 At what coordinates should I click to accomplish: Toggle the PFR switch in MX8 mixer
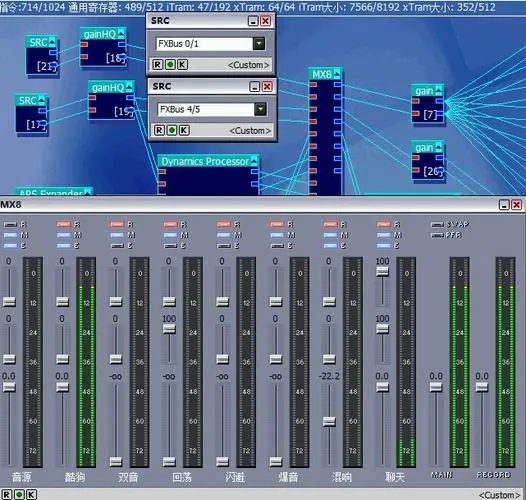coord(437,235)
